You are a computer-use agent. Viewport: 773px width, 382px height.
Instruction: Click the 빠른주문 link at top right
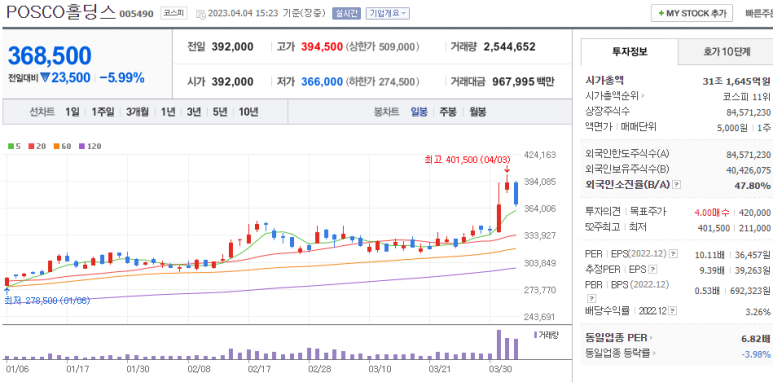759,13
